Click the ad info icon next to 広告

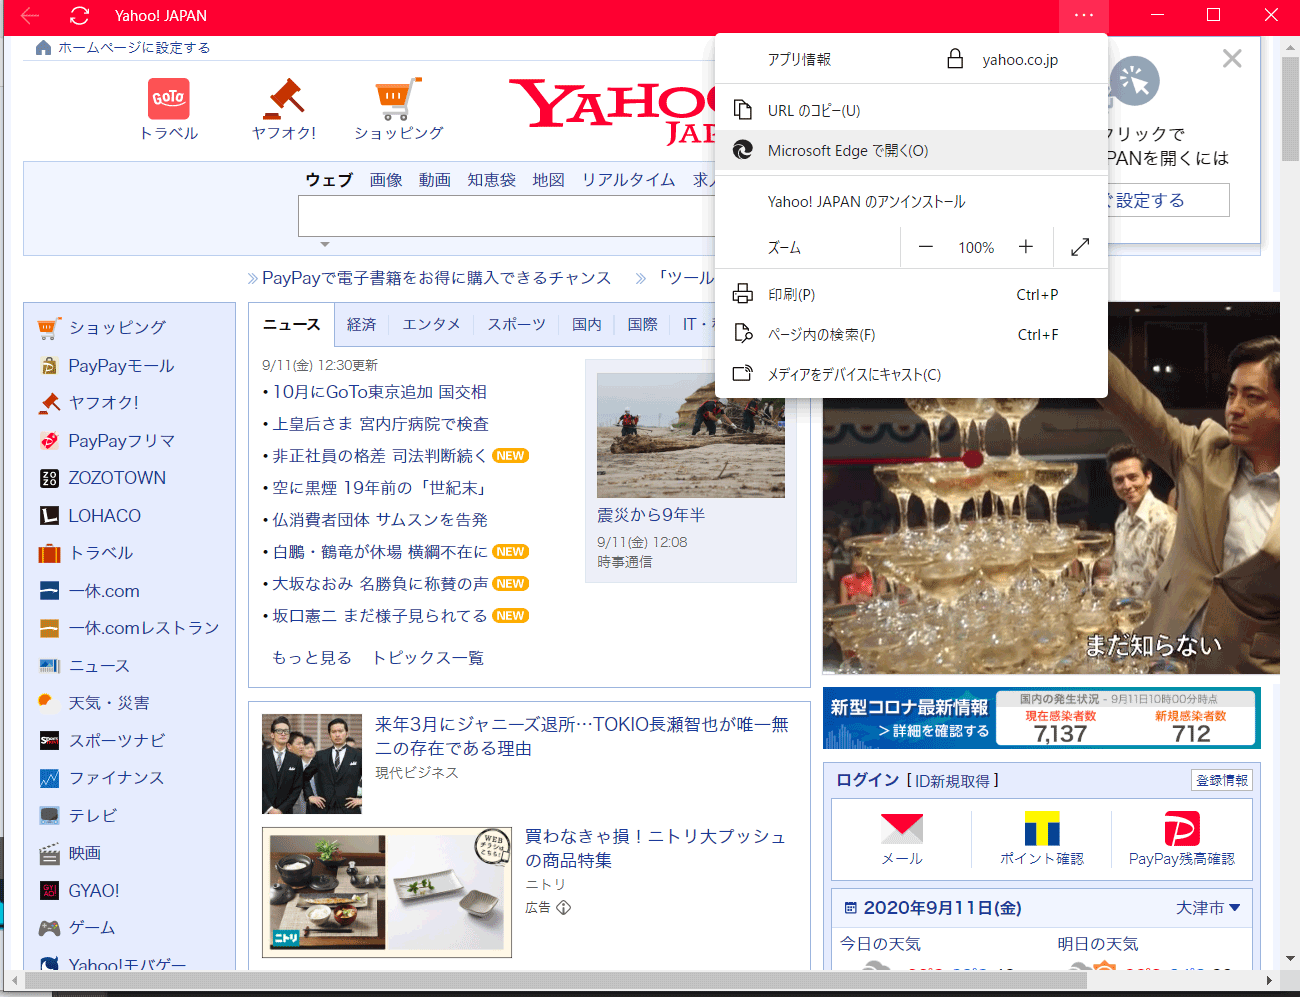[563, 908]
